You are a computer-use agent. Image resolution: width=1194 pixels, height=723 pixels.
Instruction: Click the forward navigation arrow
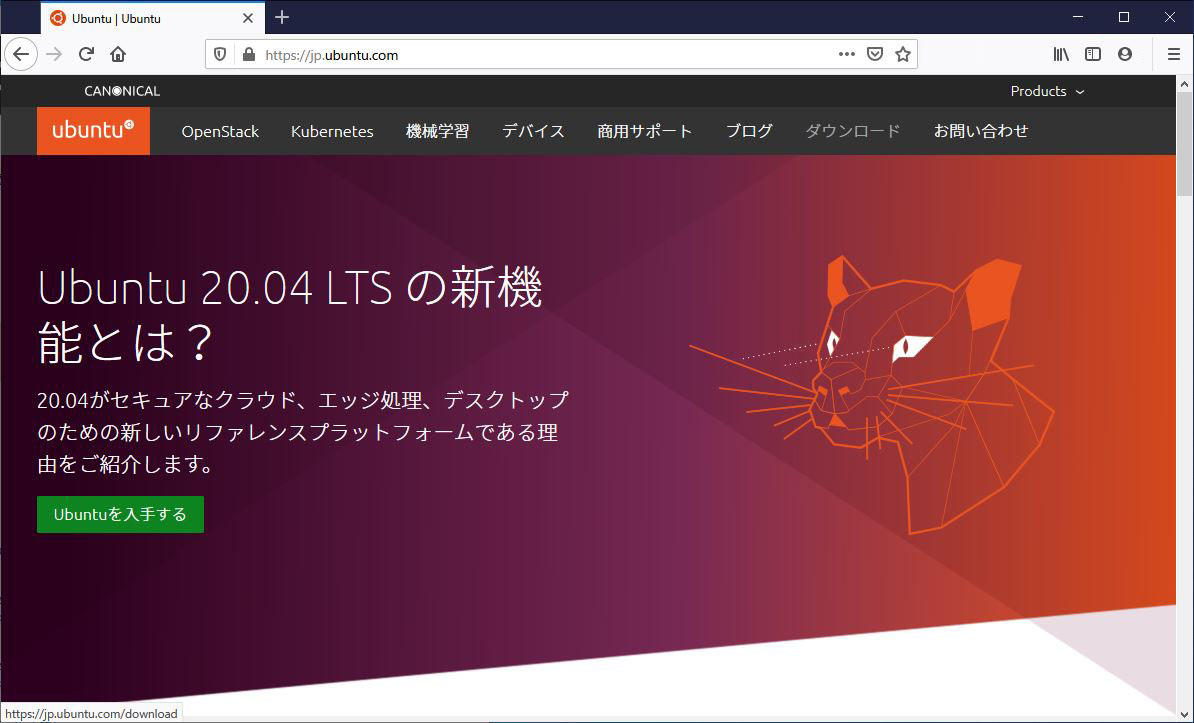[x=53, y=54]
